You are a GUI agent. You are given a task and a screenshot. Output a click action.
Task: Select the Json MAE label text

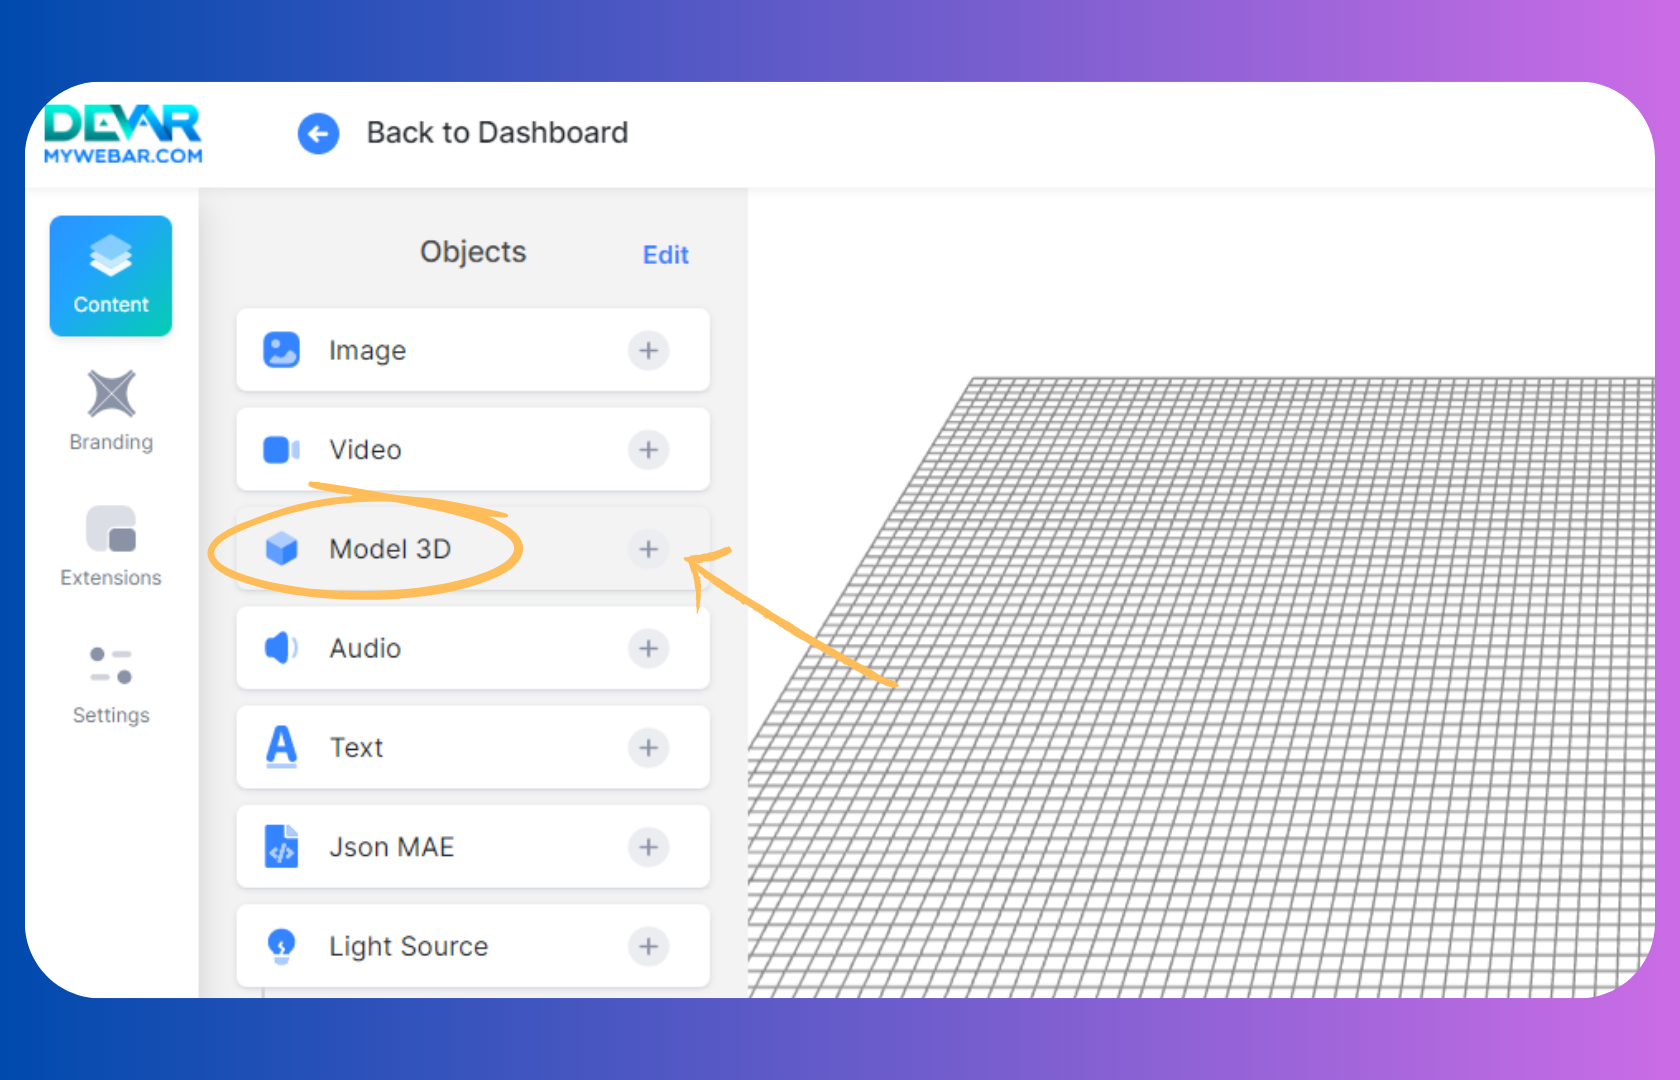(391, 847)
